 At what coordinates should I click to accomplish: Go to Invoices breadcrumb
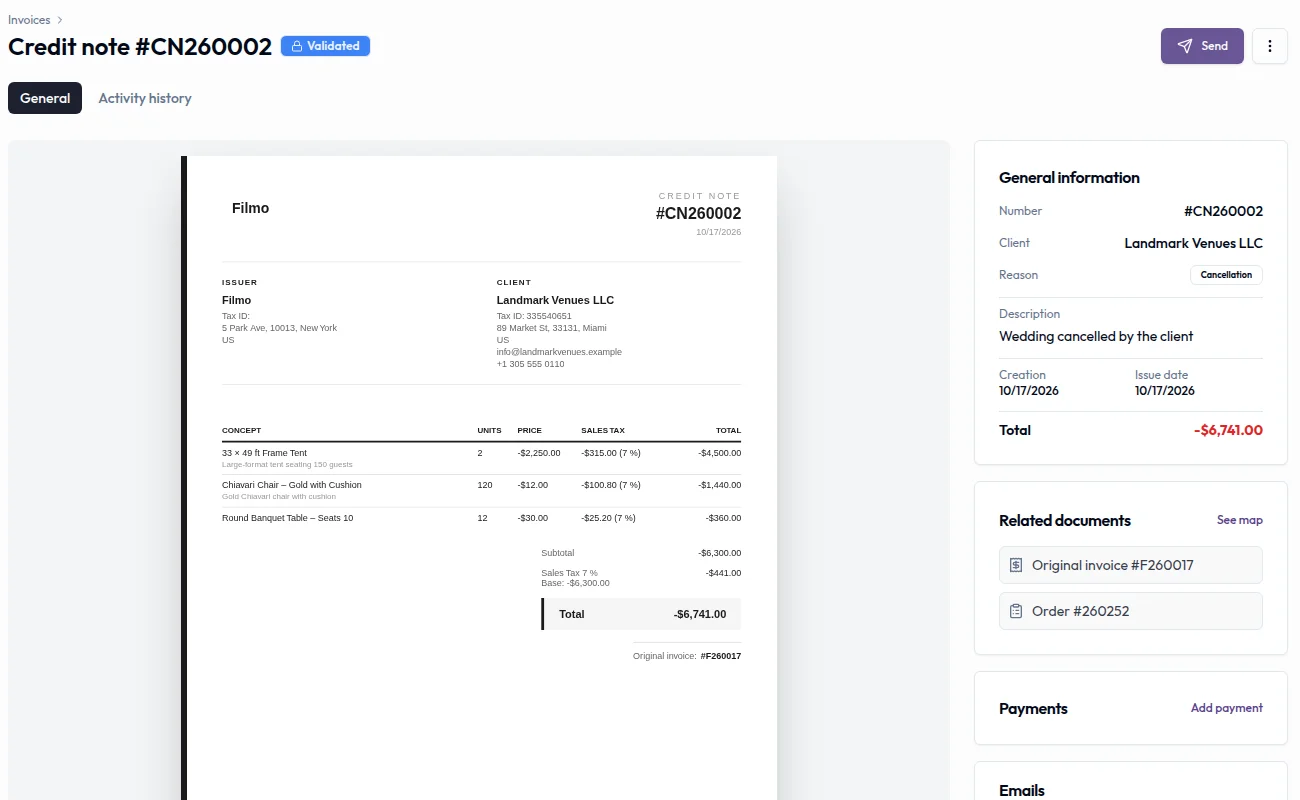(x=29, y=20)
